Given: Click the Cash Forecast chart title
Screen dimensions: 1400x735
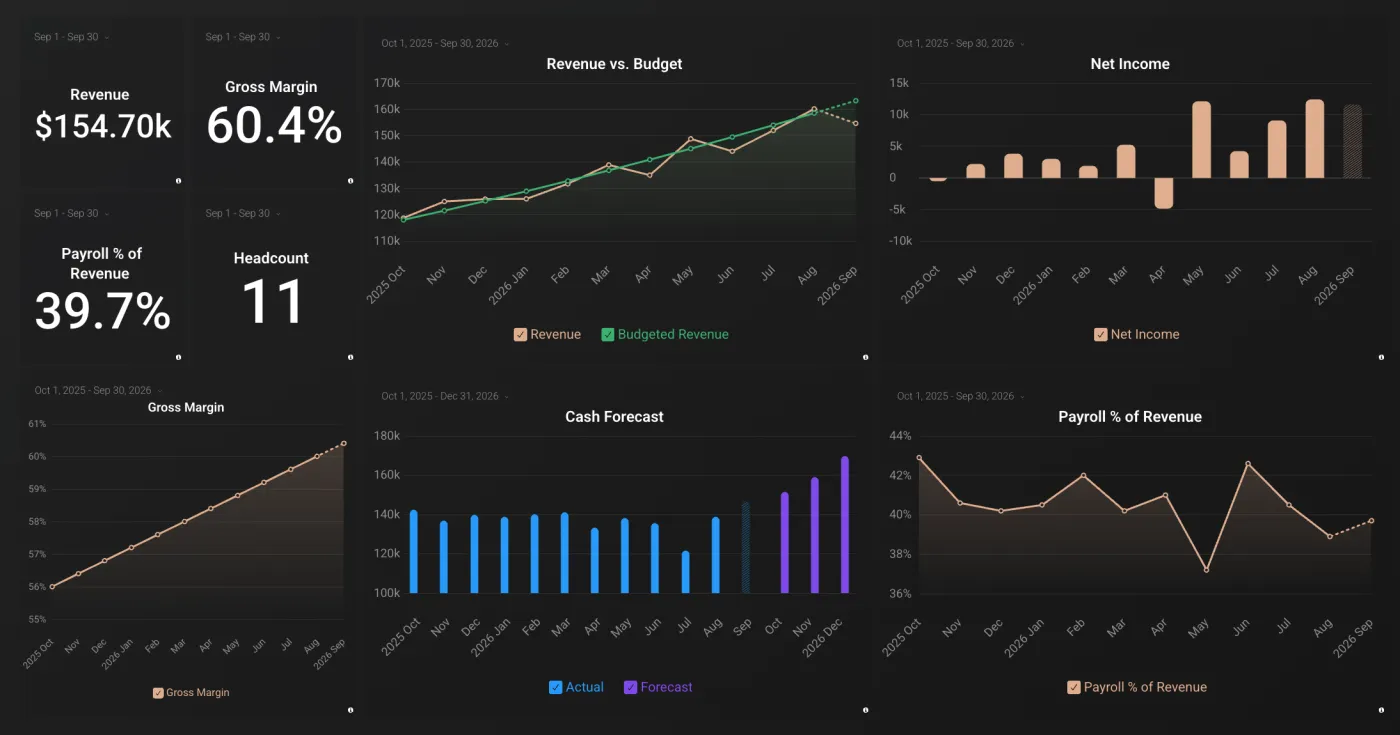Looking at the screenshot, I should pos(614,417).
